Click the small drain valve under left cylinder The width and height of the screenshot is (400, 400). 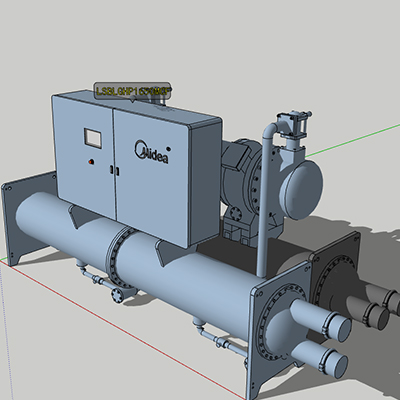click(x=117, y=294)
